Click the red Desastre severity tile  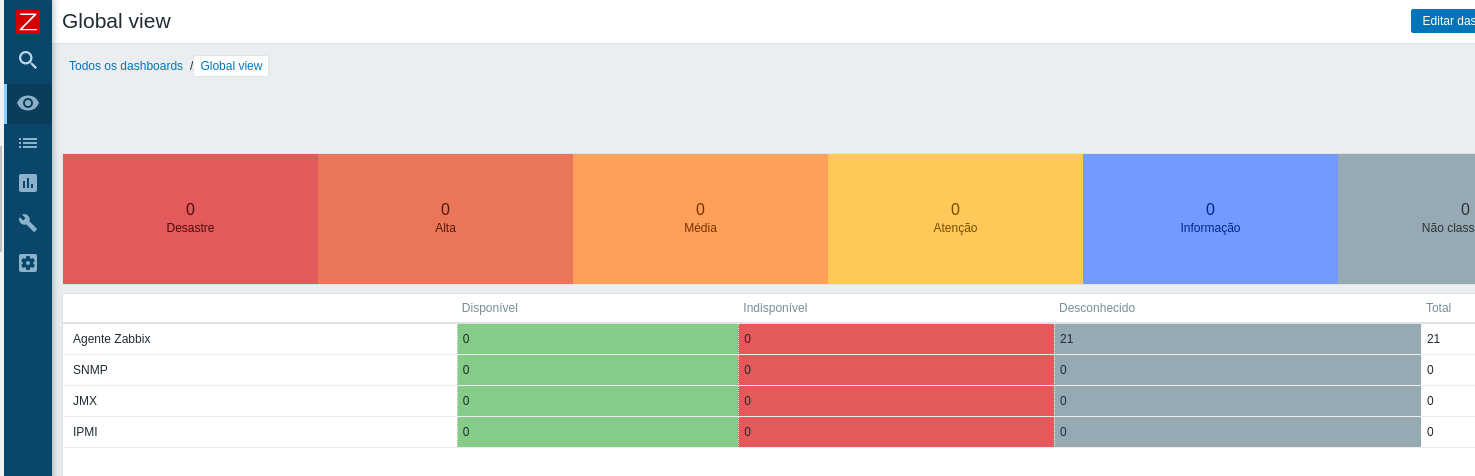(190, 218)
